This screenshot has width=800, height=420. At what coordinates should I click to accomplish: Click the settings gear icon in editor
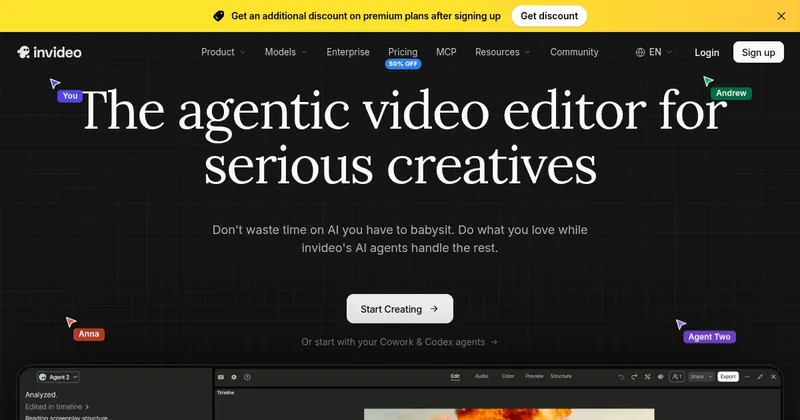point(234,377)
